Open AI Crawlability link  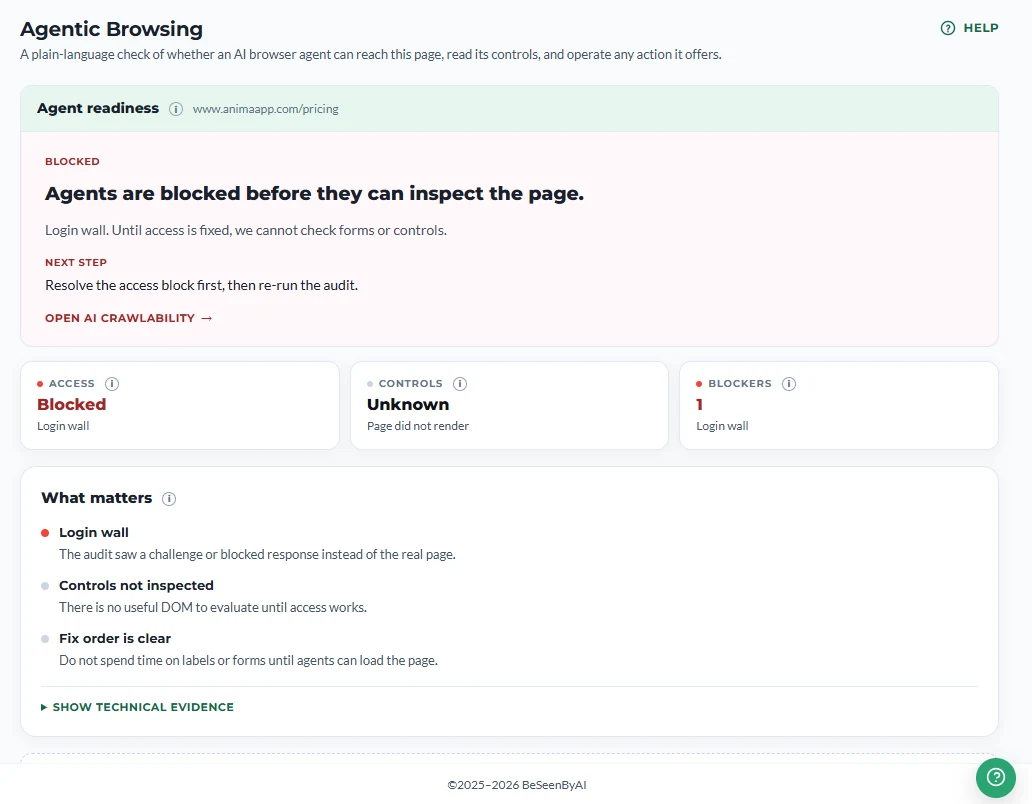click(128, 318)
